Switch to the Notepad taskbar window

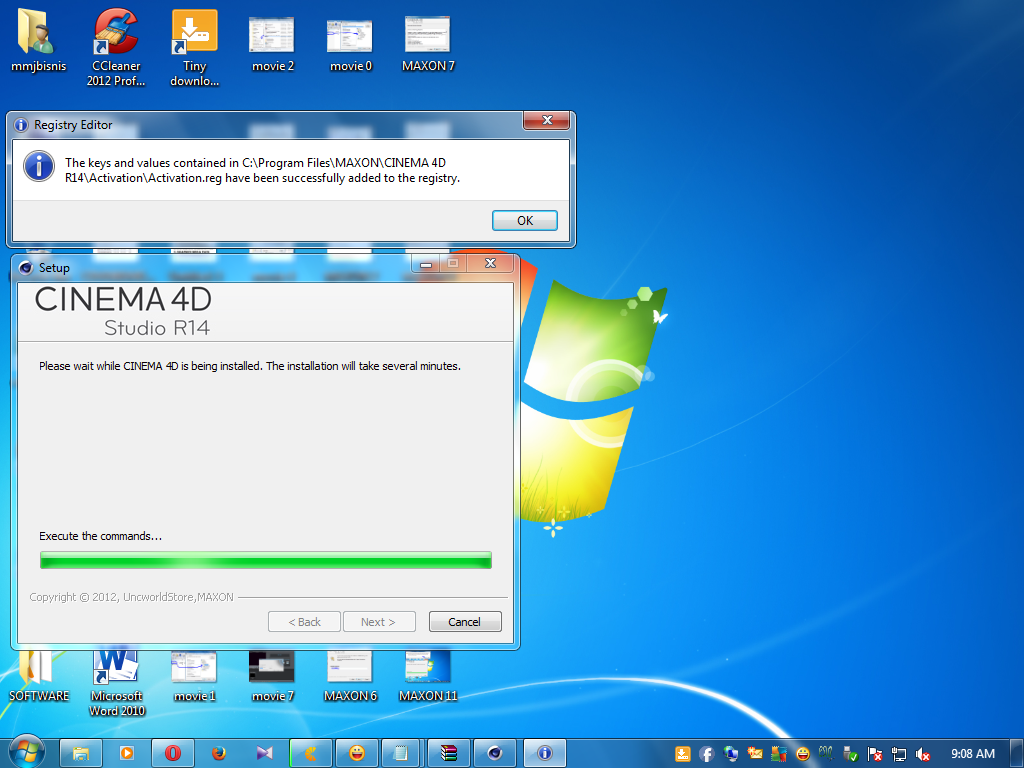[402, 754]
